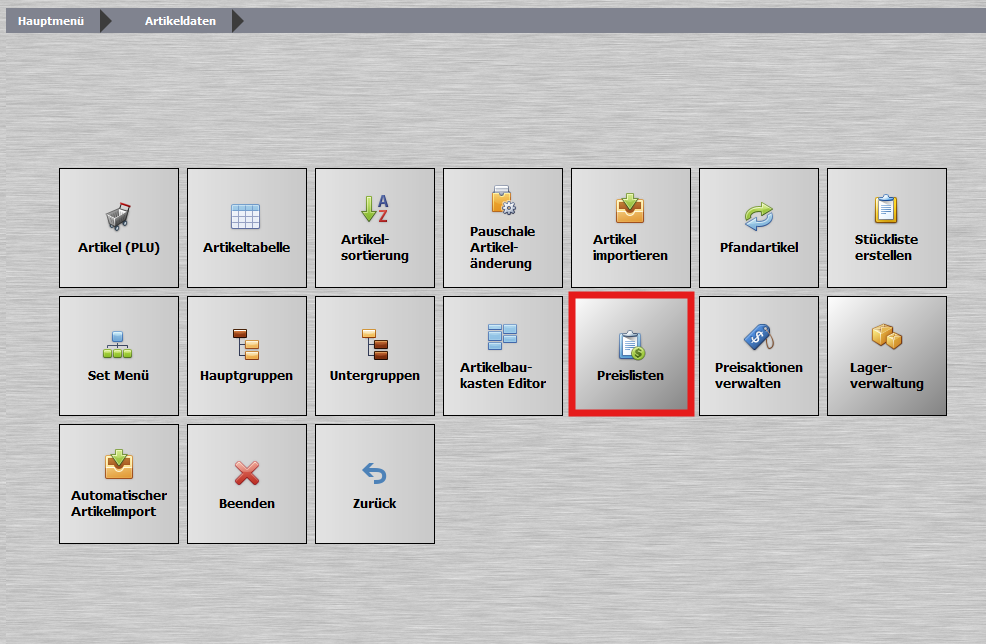This screenshot has height=644, width=986.
Task: Open the Untergruppen tile
Action: tap(375, 356)
